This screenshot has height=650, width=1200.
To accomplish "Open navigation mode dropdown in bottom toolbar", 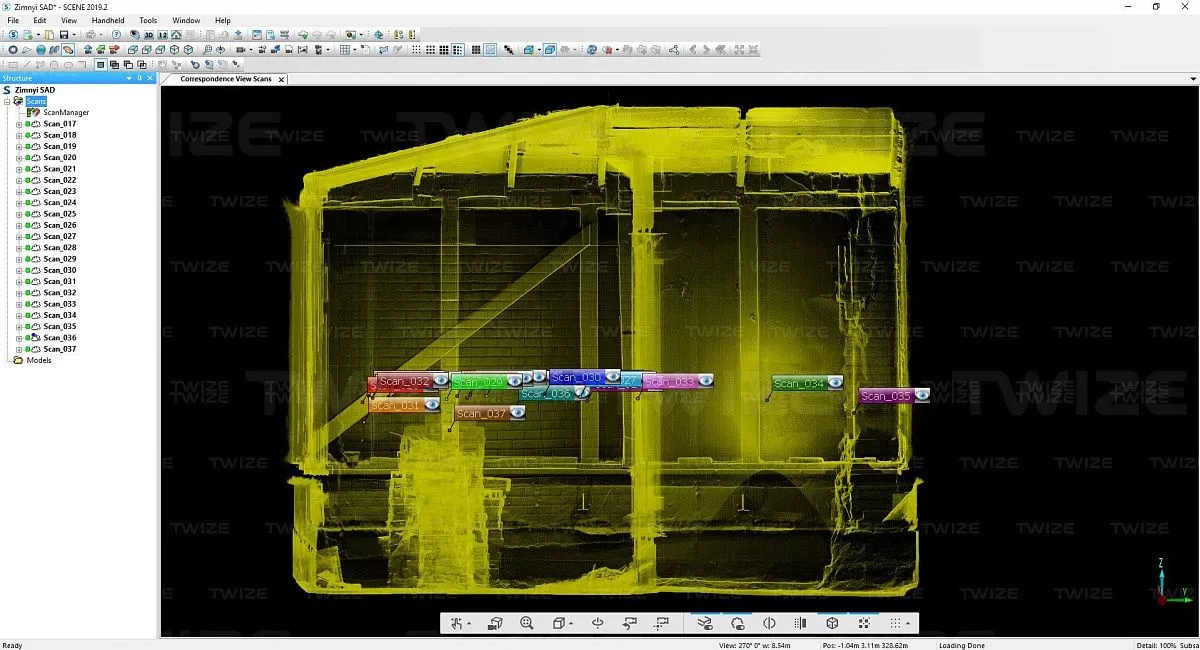I will click(469, 624).
